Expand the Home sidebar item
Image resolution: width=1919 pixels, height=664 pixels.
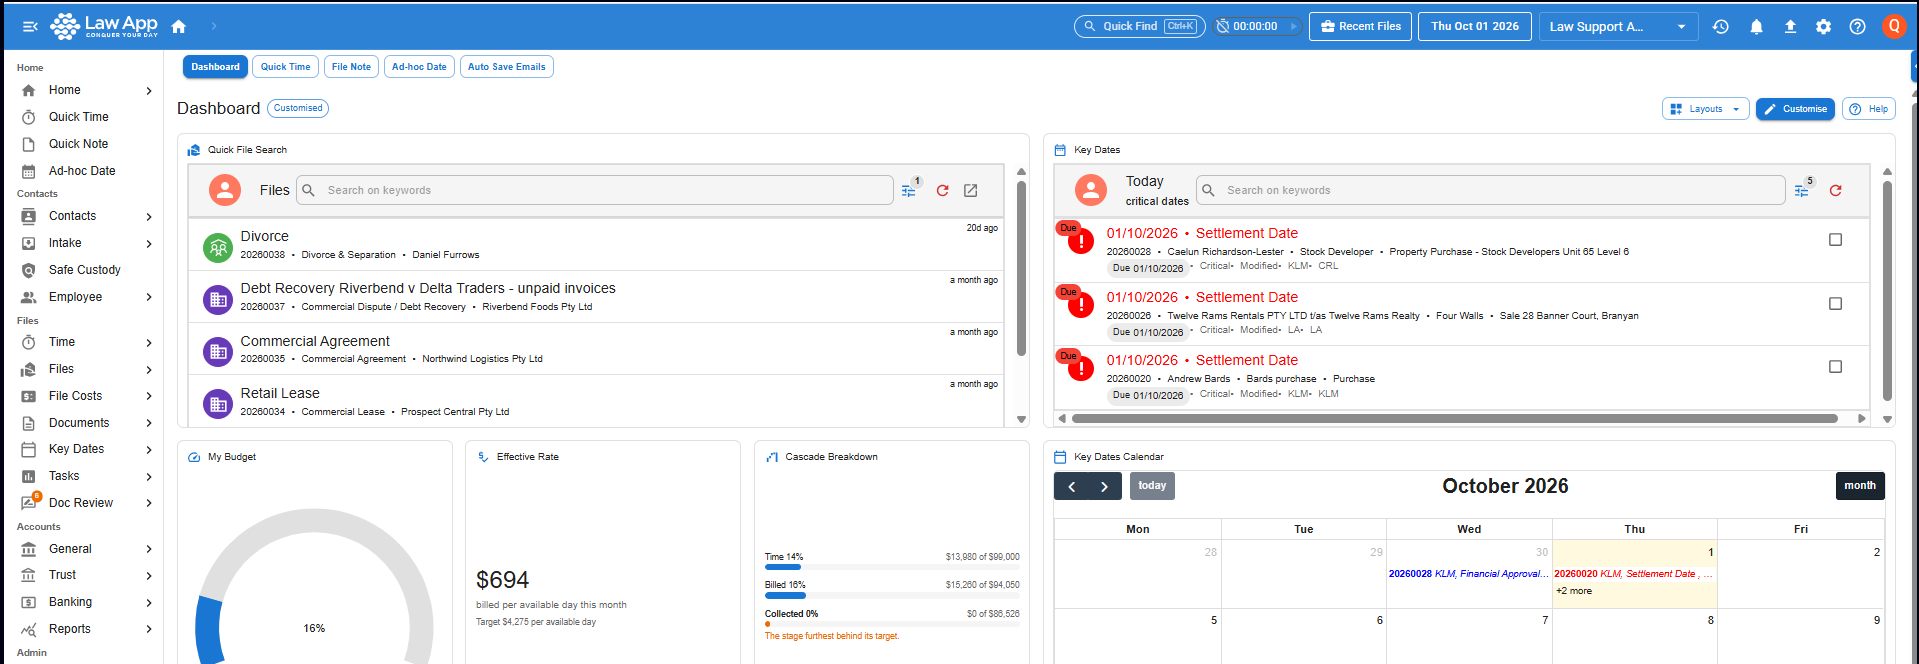pyautogui.click(x=149, y=91)
